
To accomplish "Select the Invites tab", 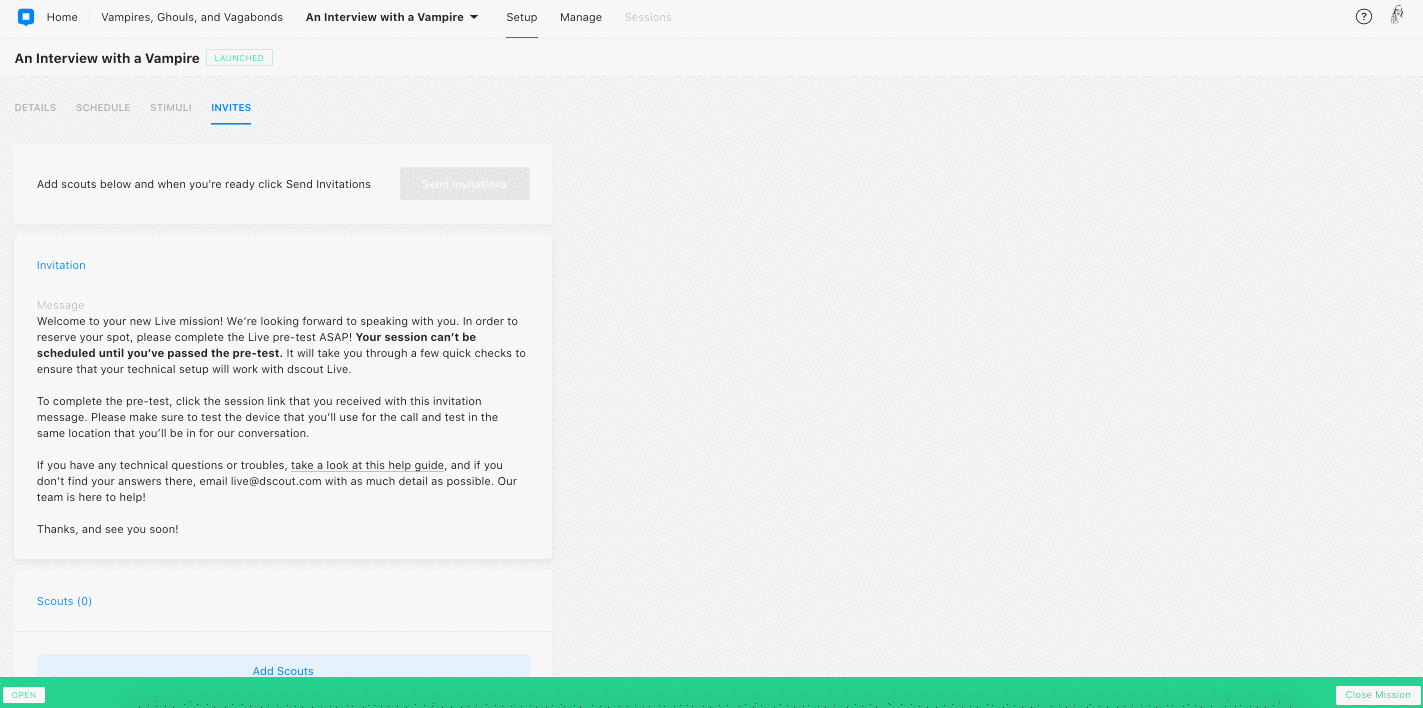I will [x=231, y=108].
